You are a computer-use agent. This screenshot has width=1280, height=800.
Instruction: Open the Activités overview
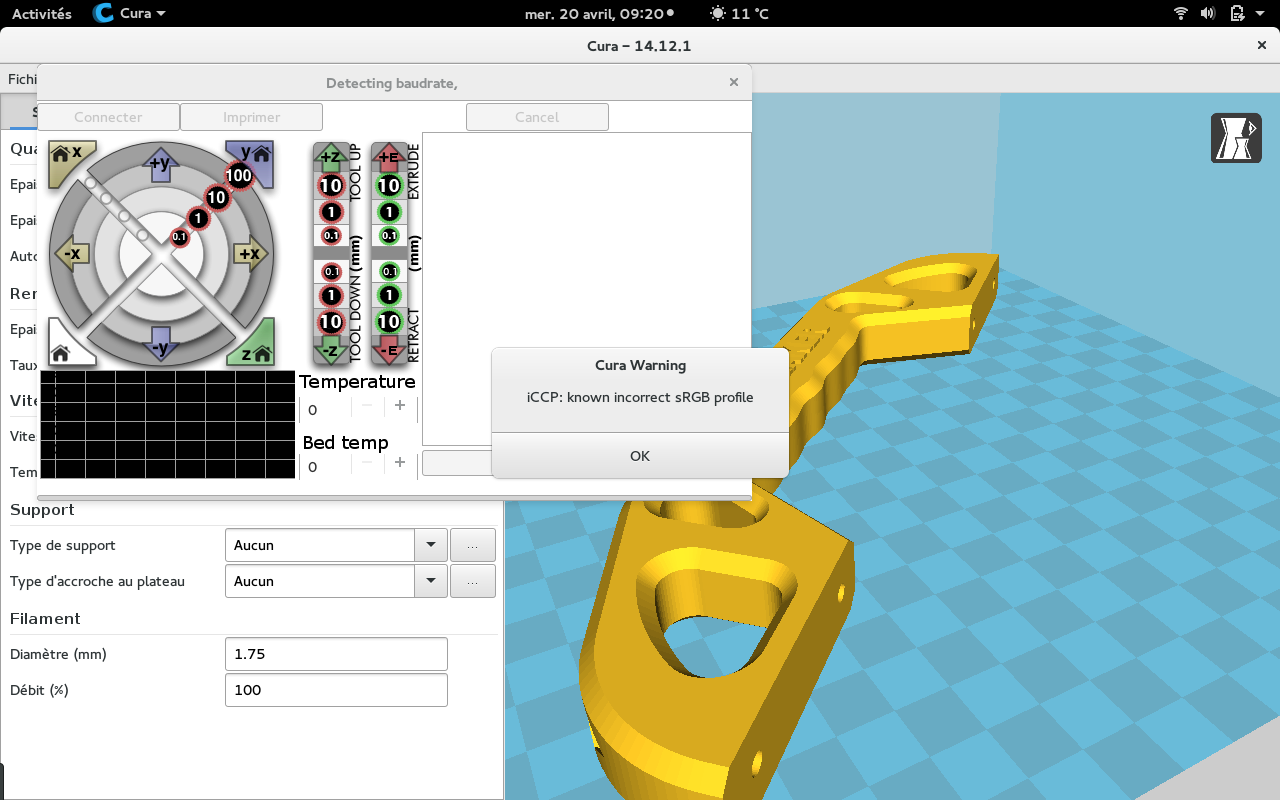41,14
